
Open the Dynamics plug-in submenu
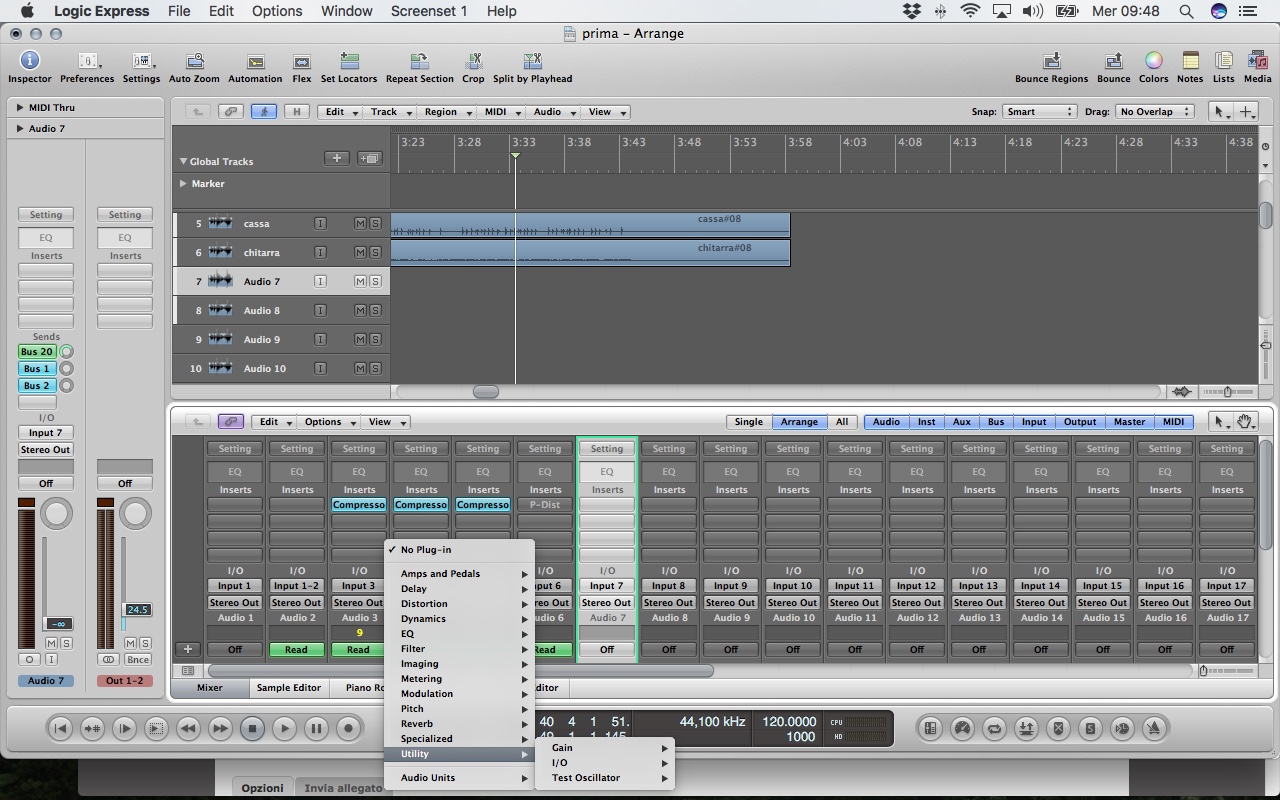(x=460, y=619)
